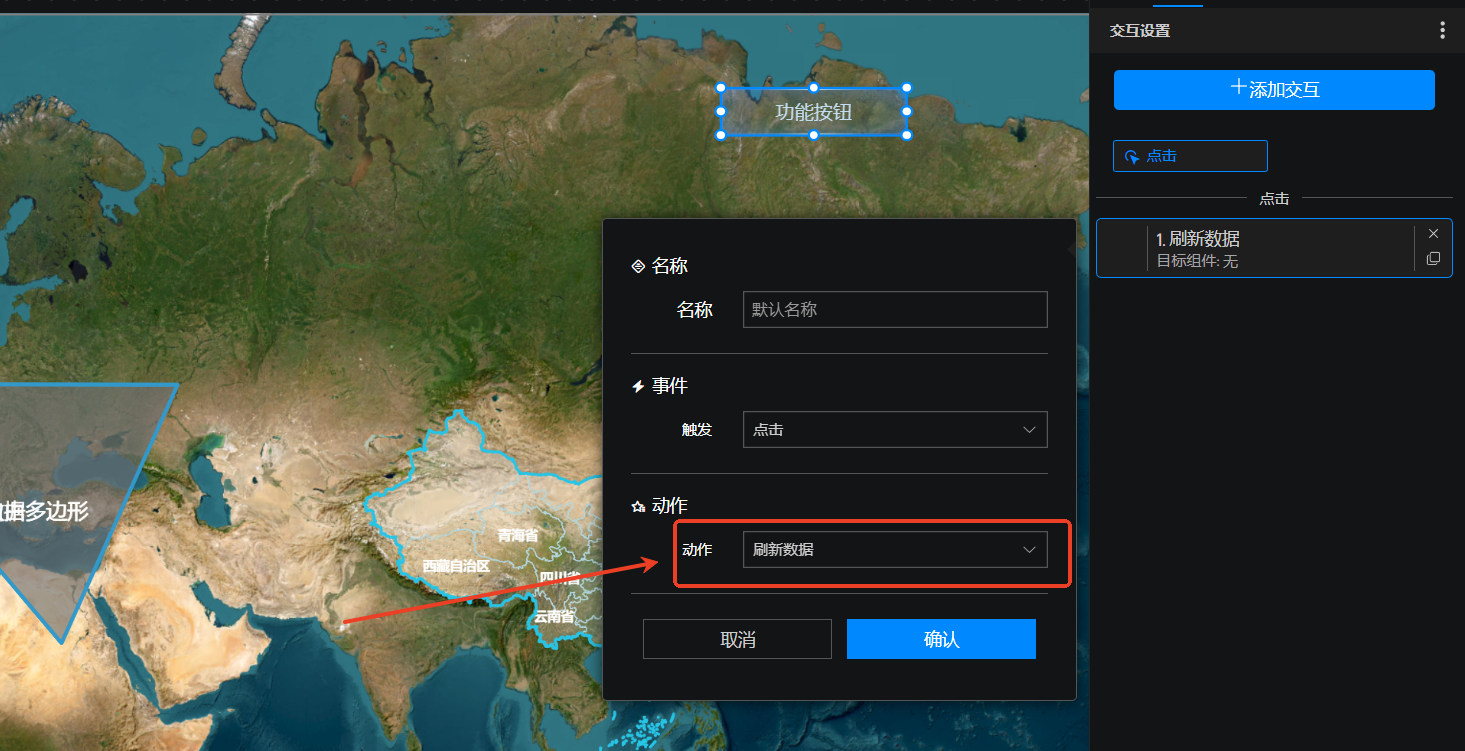Screen dimensions: 1465x751
Task: Click the top-right resize handle of 功能按钮
Action: (907, 88)
